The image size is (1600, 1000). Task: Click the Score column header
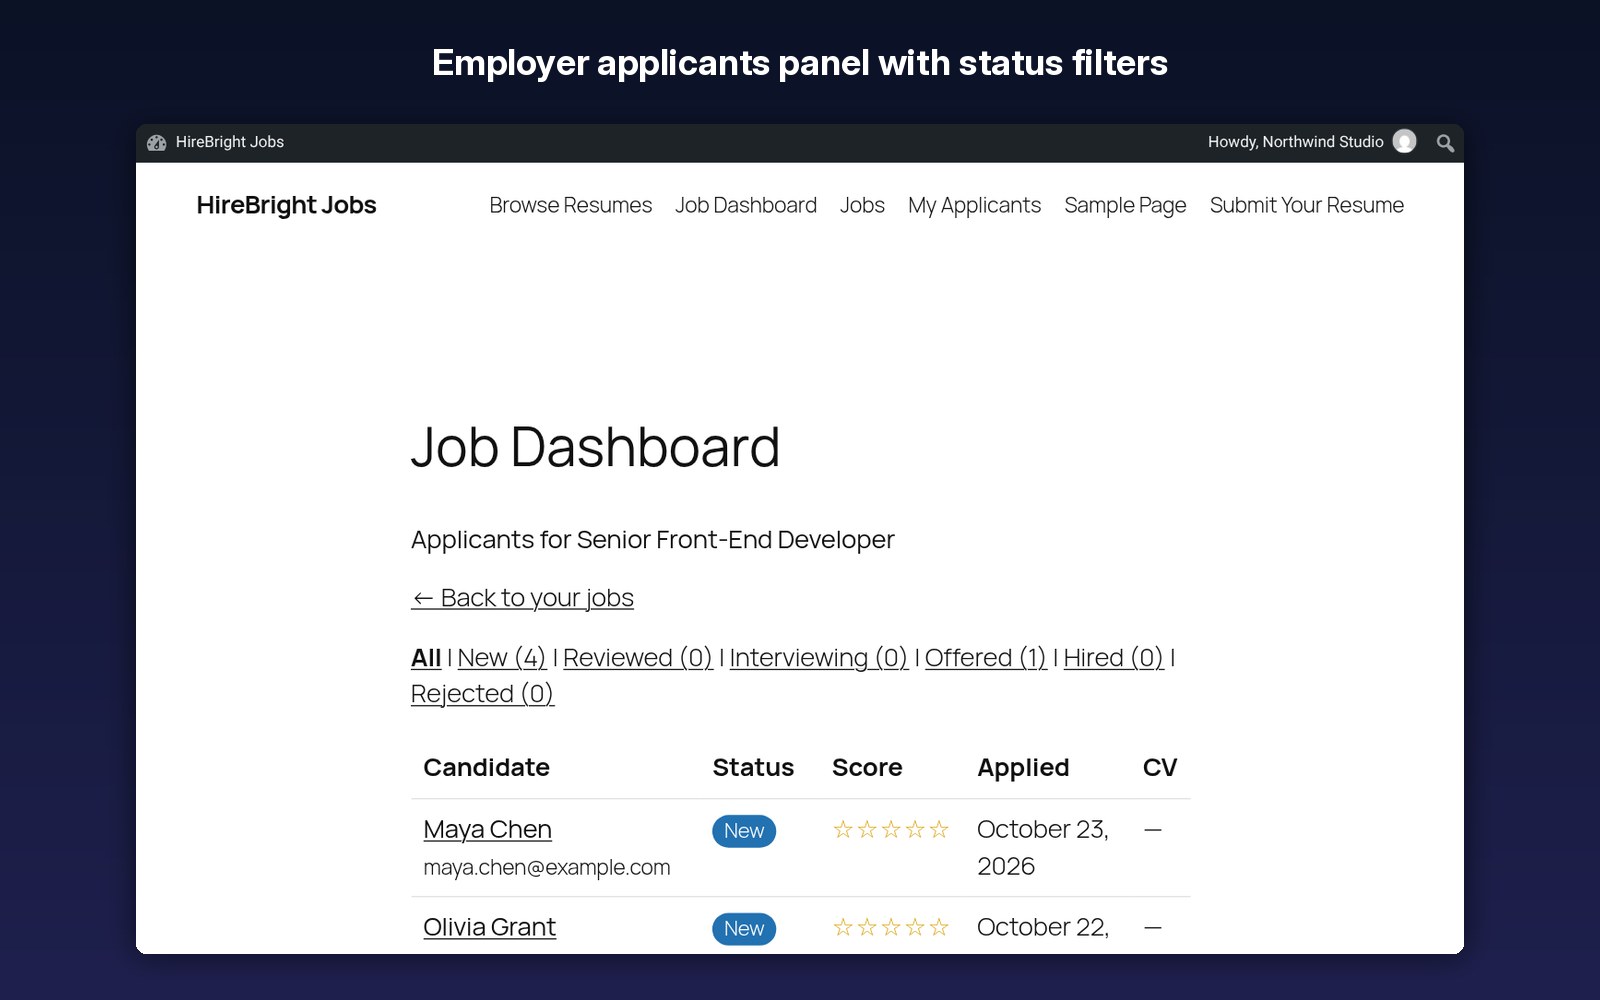(x=867, y=768)
